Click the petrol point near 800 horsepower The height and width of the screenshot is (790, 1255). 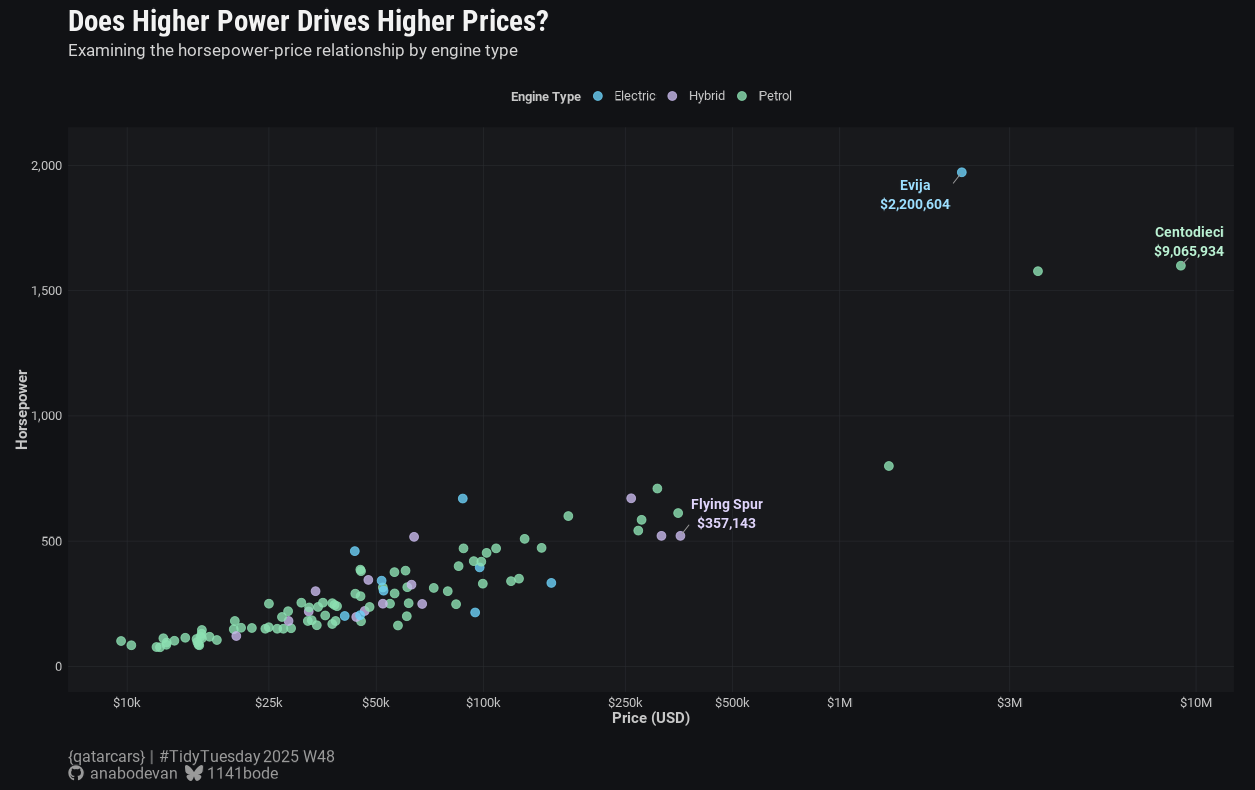(x=889, y=466)
